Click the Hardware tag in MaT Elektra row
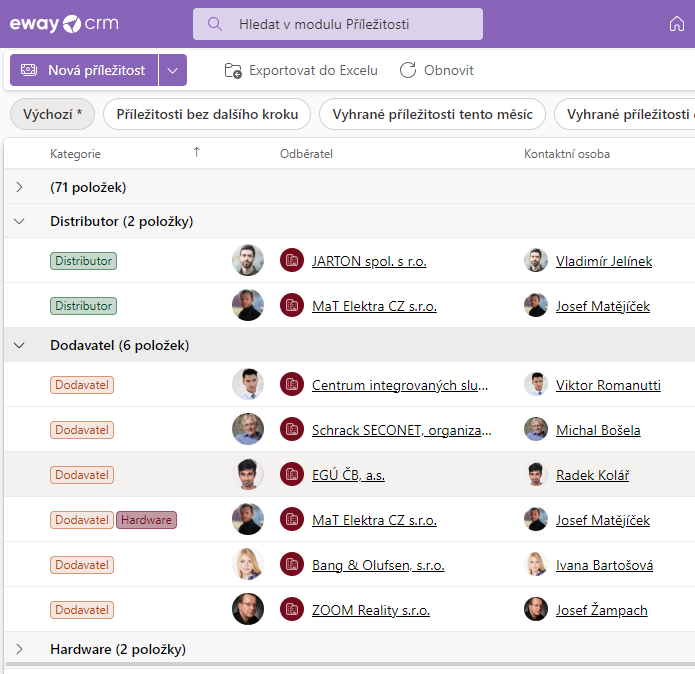The image size is (695, 674). point(147,520)
